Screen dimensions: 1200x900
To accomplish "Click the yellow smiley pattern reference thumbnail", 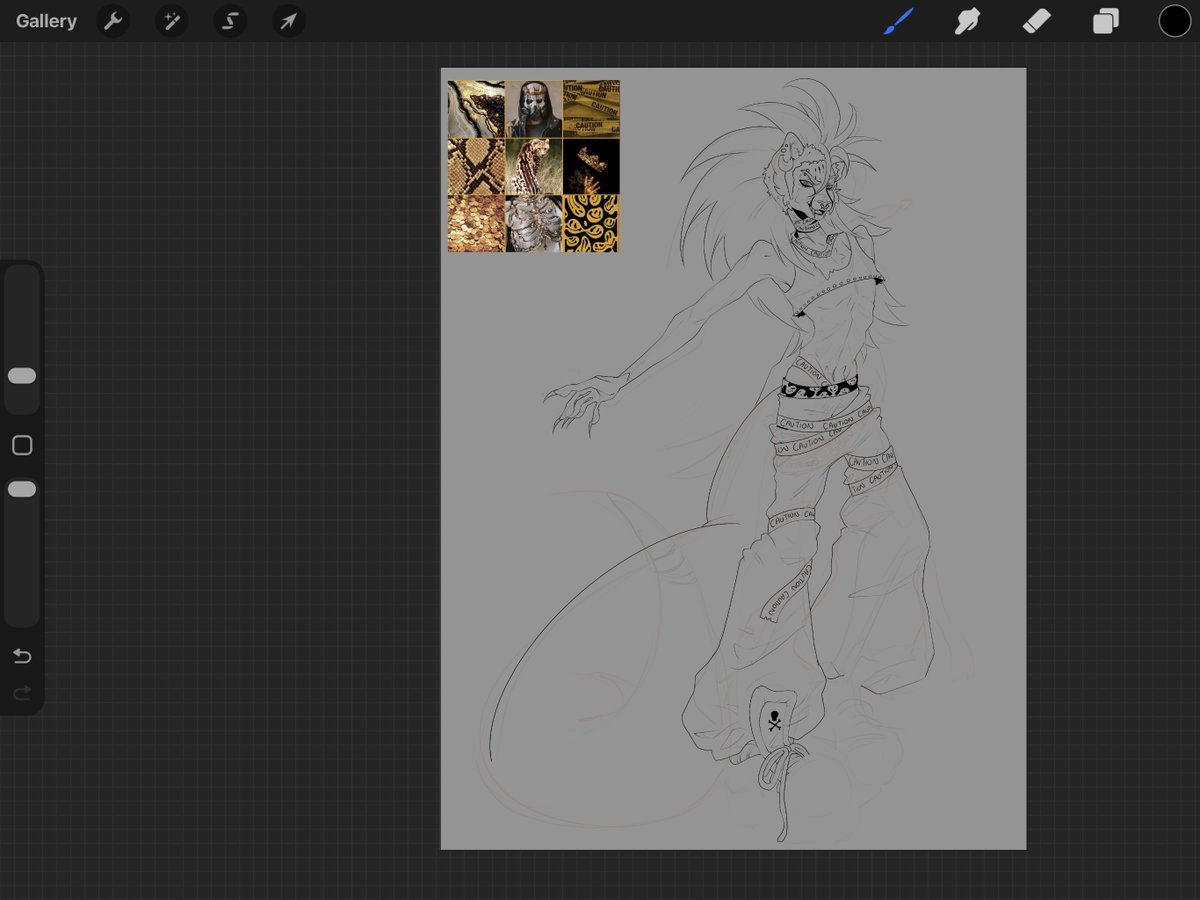I will tap(591, 224).
